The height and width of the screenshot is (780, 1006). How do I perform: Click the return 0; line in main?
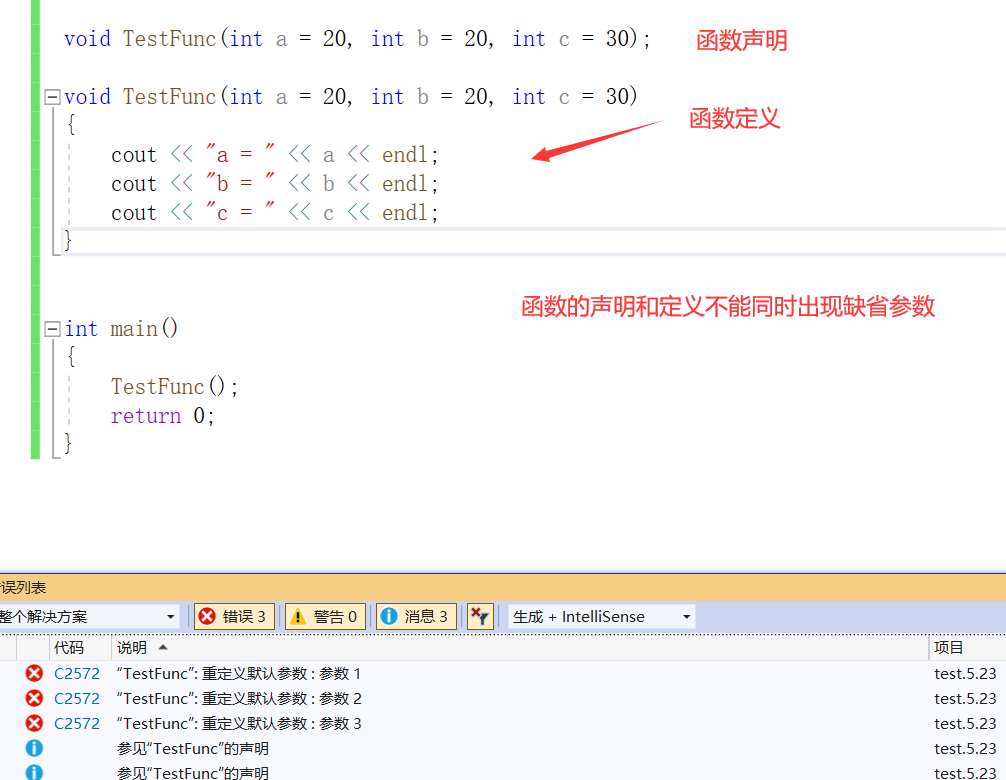click(162, 416)
